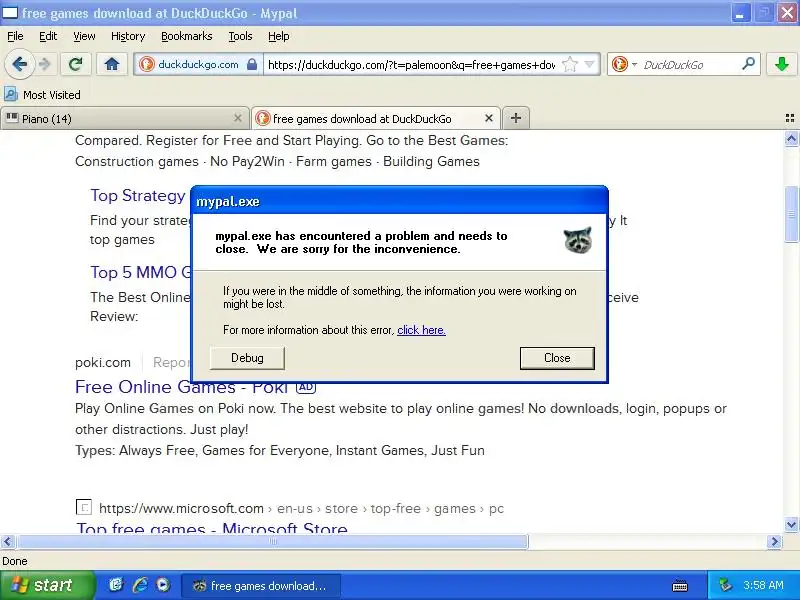Launch Internet Explorer from quick launch
This screenshot has width=800, height=600.
140,585
